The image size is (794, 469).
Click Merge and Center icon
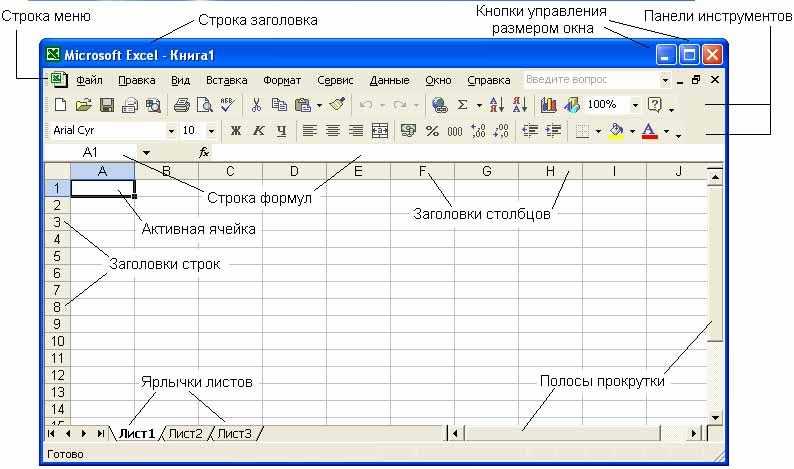click(380, 131)
